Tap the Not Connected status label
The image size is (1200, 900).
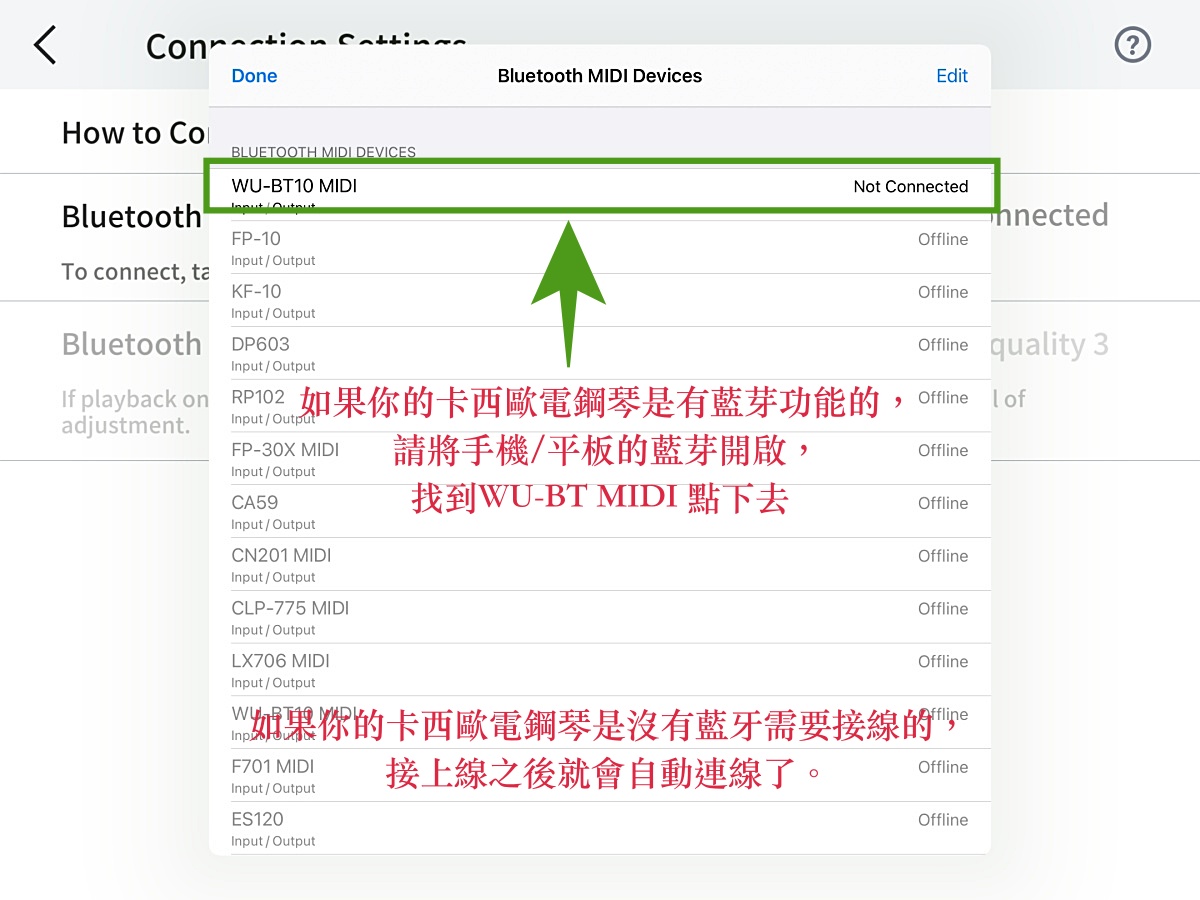[910, 187]
